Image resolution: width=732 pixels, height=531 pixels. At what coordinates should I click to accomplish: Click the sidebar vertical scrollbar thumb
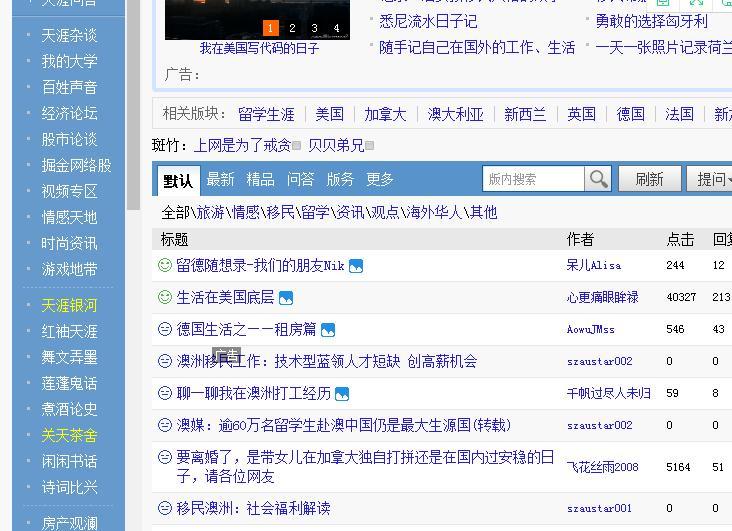(133, 105)
